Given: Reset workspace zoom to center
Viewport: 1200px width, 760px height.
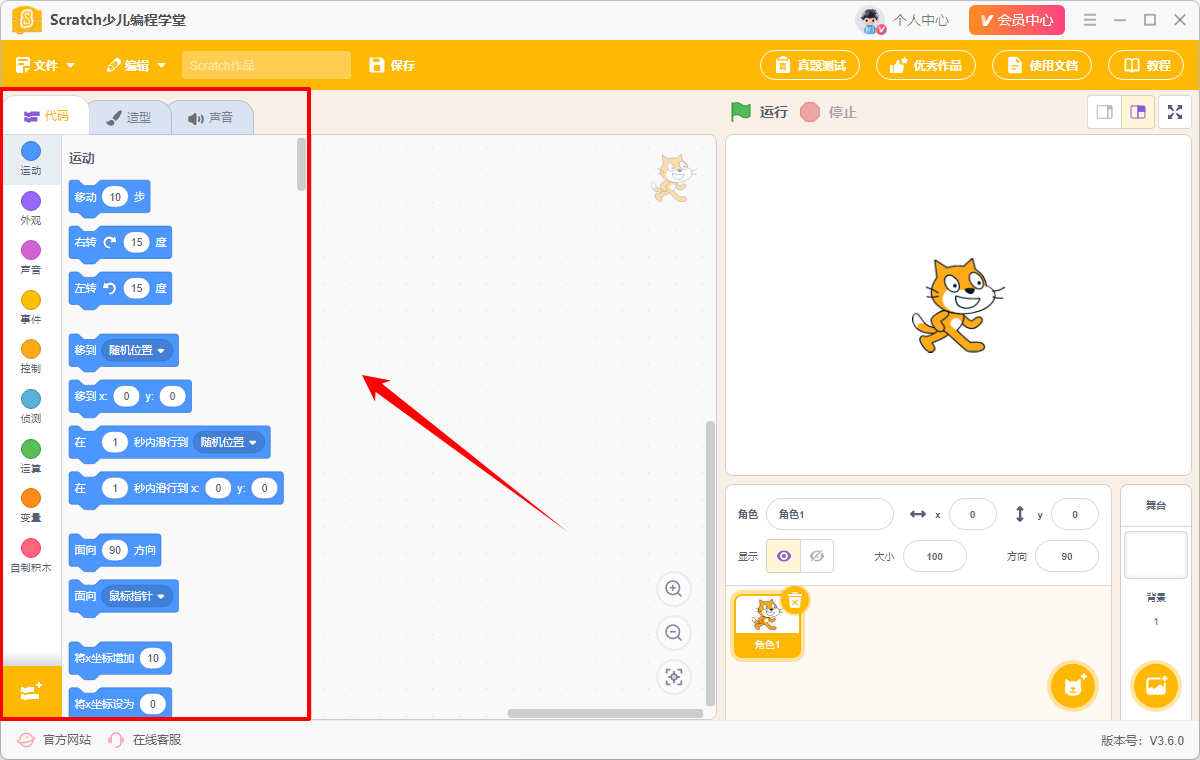Looking at the screenshot, I should 674,677.
